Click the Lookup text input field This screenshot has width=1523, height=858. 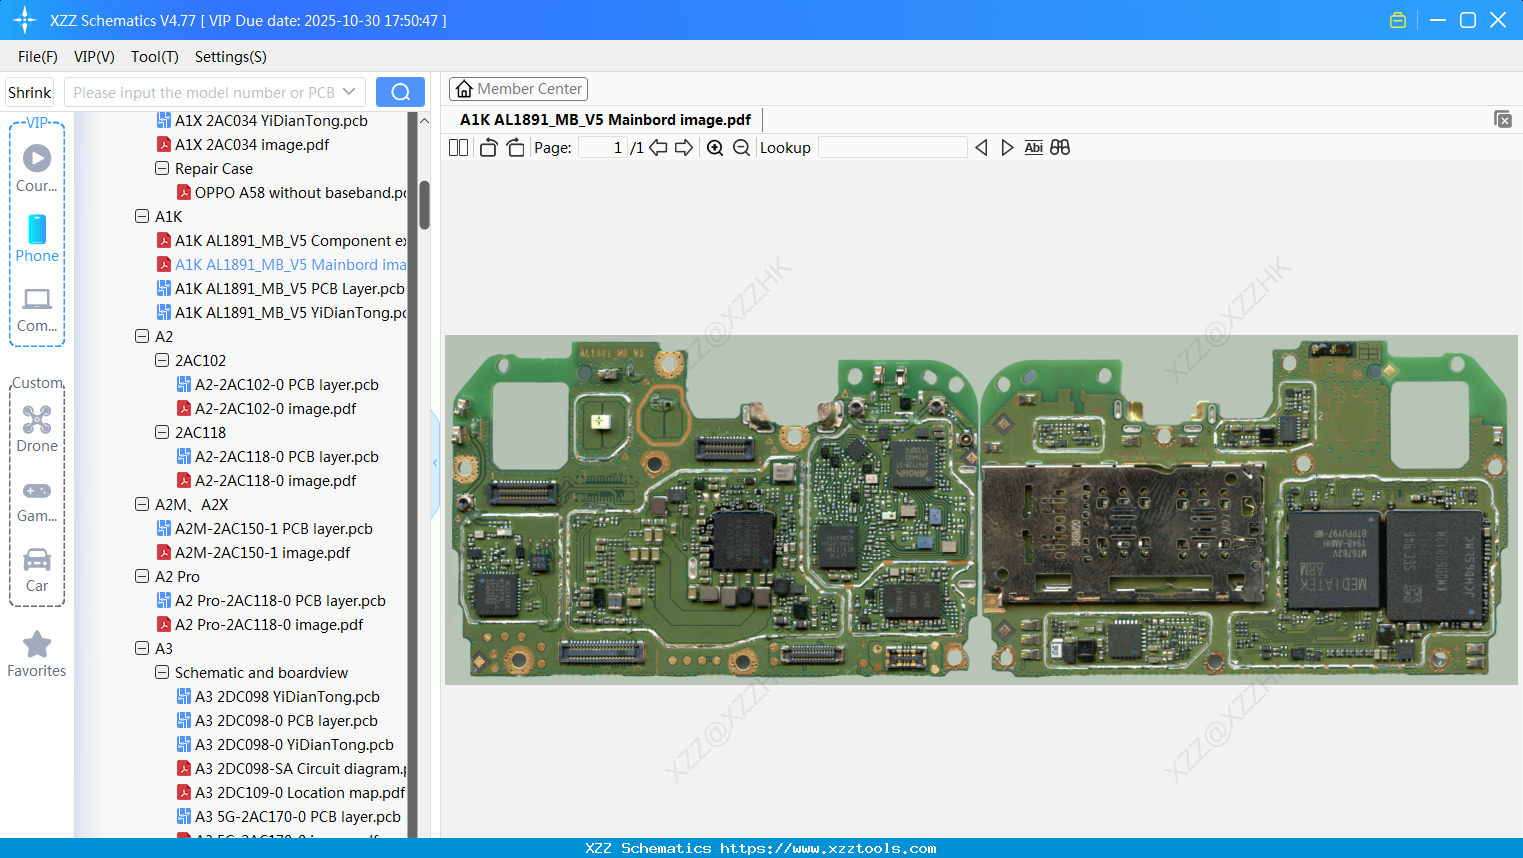click(892, 148)
